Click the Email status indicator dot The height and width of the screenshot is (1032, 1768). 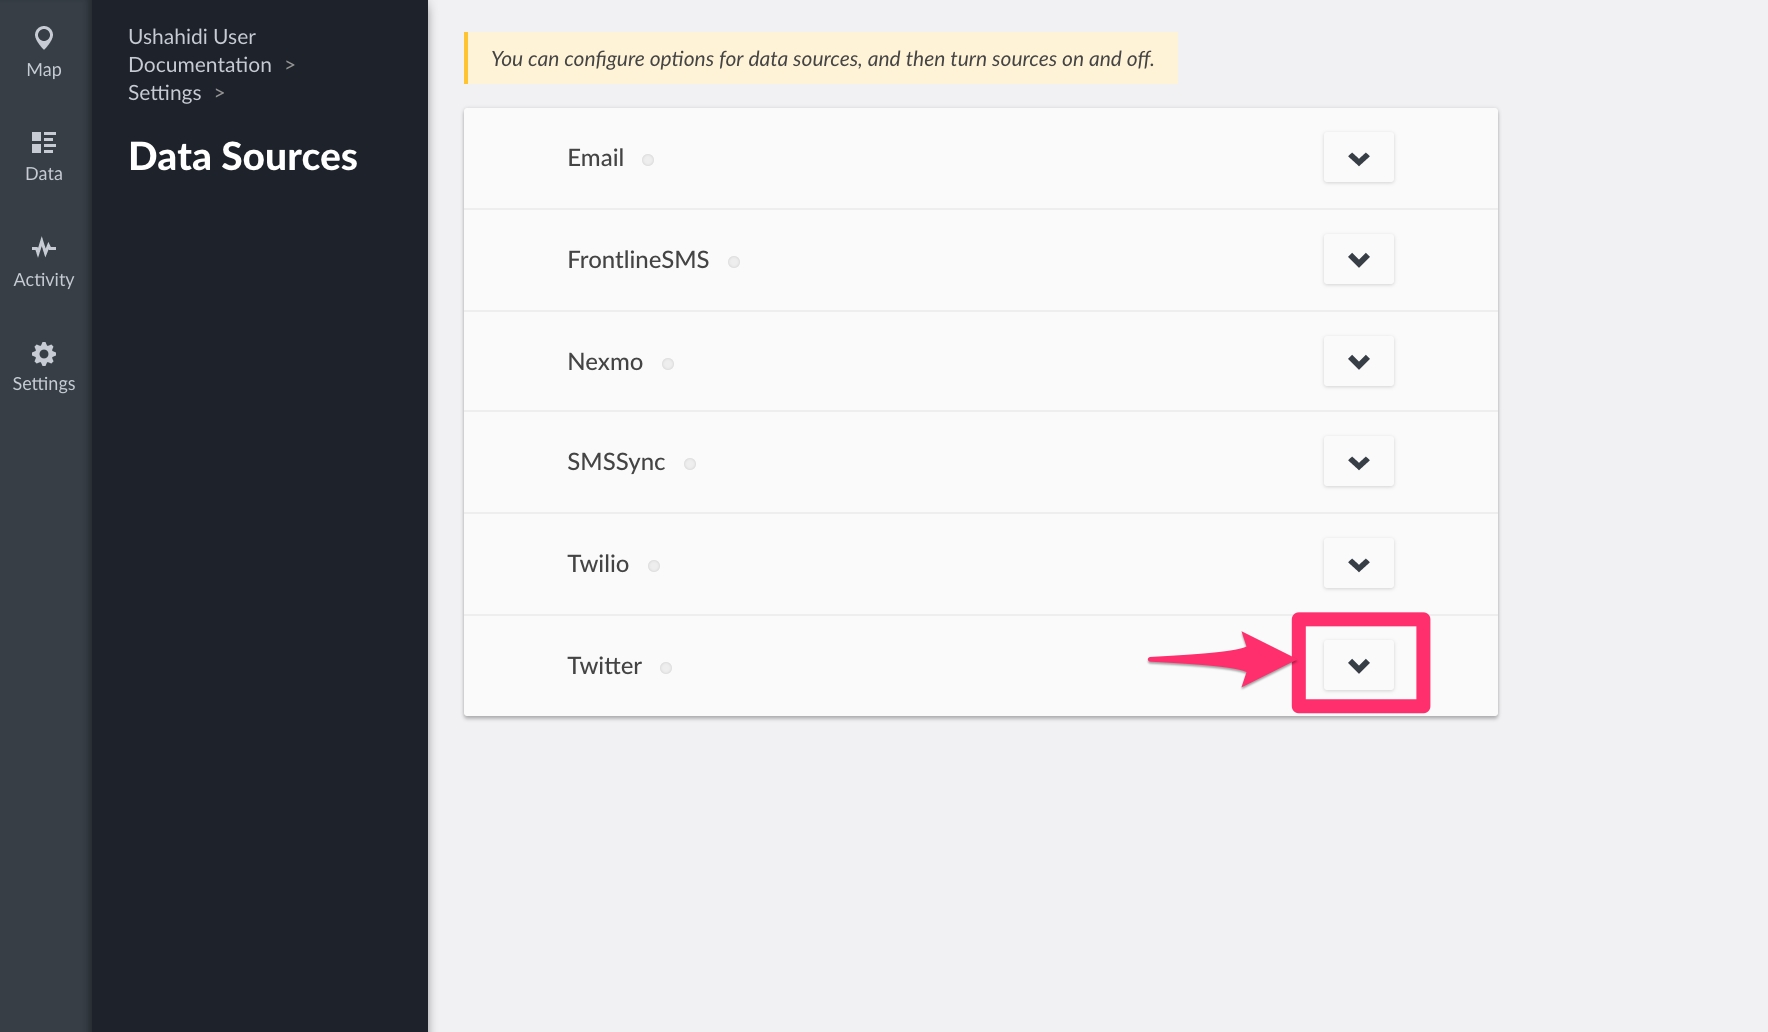click(x=648, y=160)
